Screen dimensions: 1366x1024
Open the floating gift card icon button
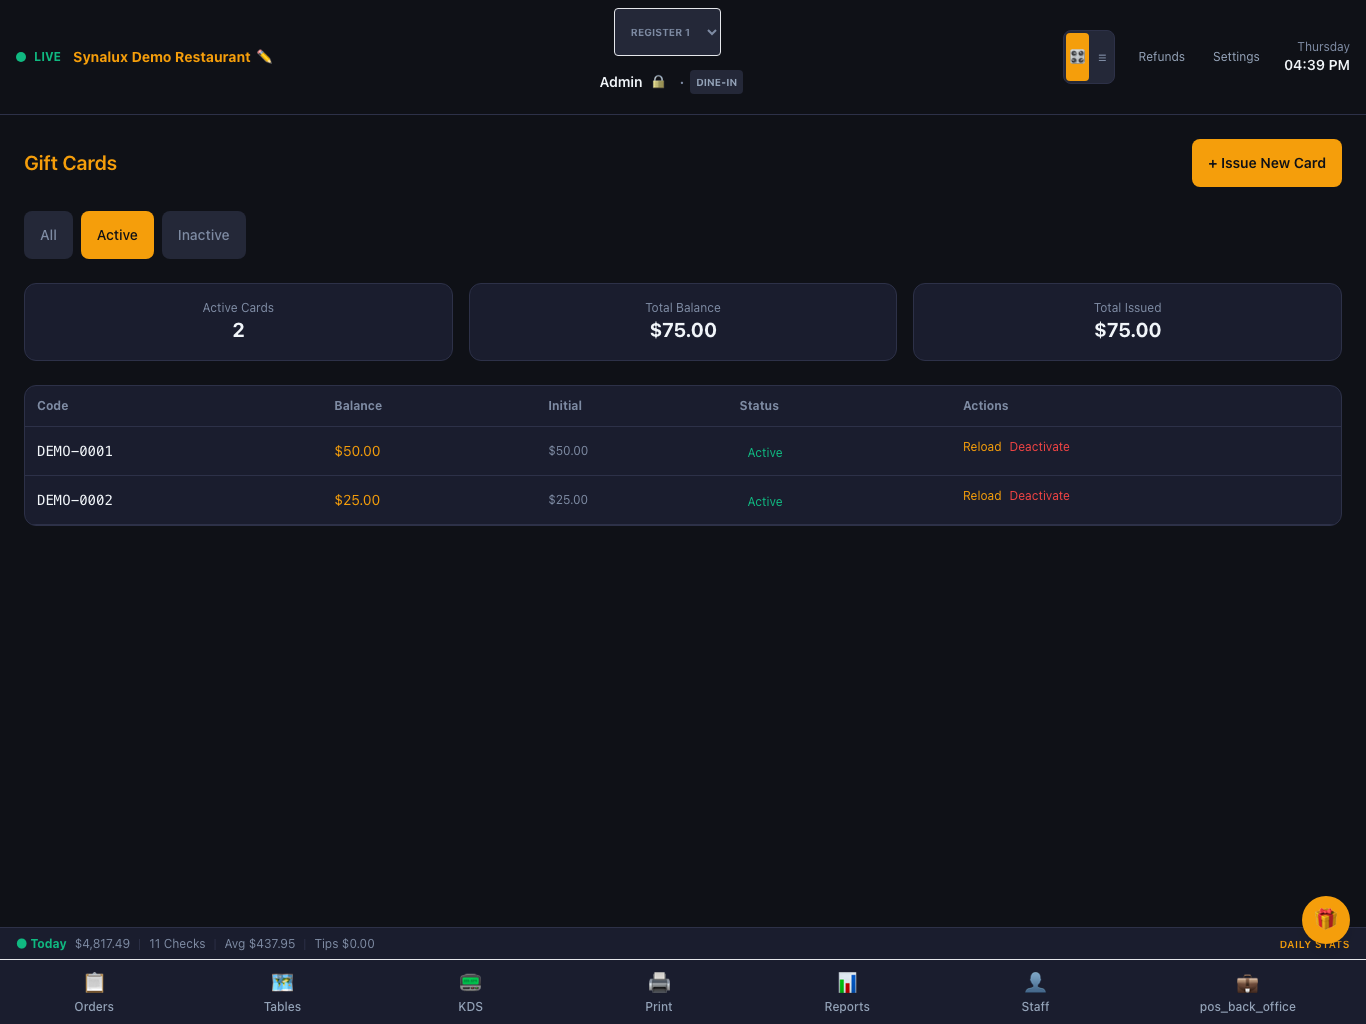coord(1326,920)
